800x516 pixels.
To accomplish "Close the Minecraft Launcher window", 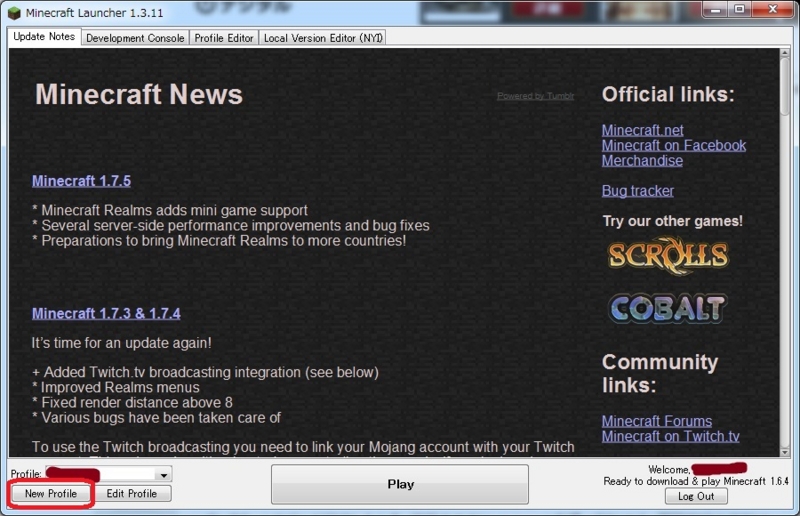I will click(772, 10).
